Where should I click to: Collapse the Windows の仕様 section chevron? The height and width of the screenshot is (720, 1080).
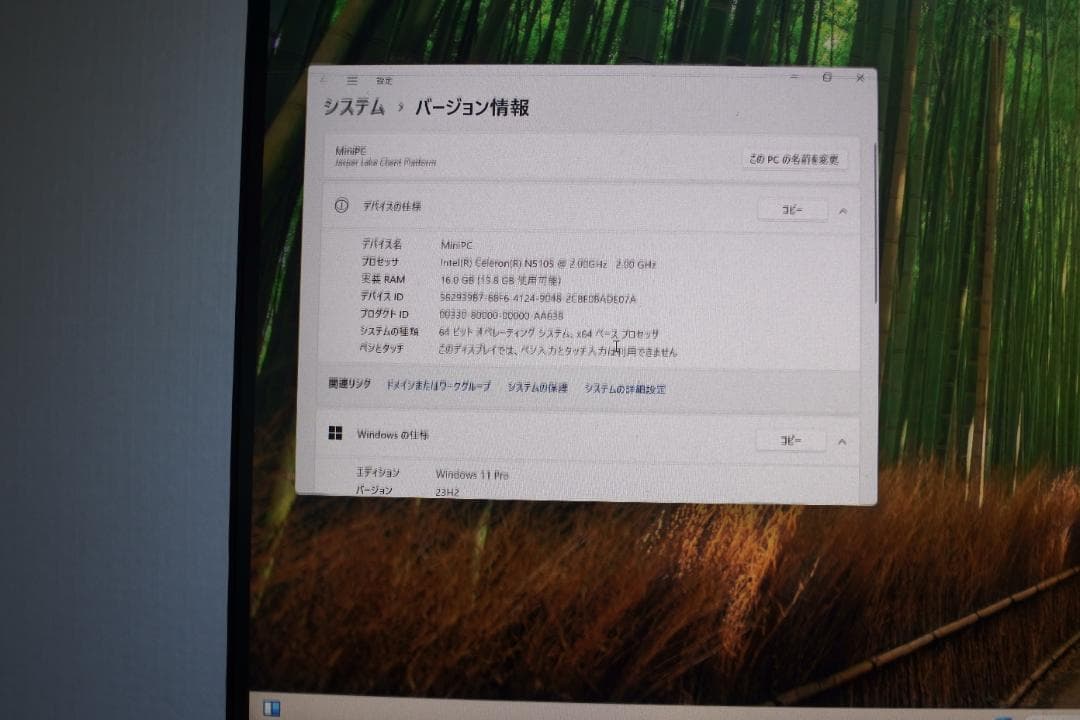(842, 440)
